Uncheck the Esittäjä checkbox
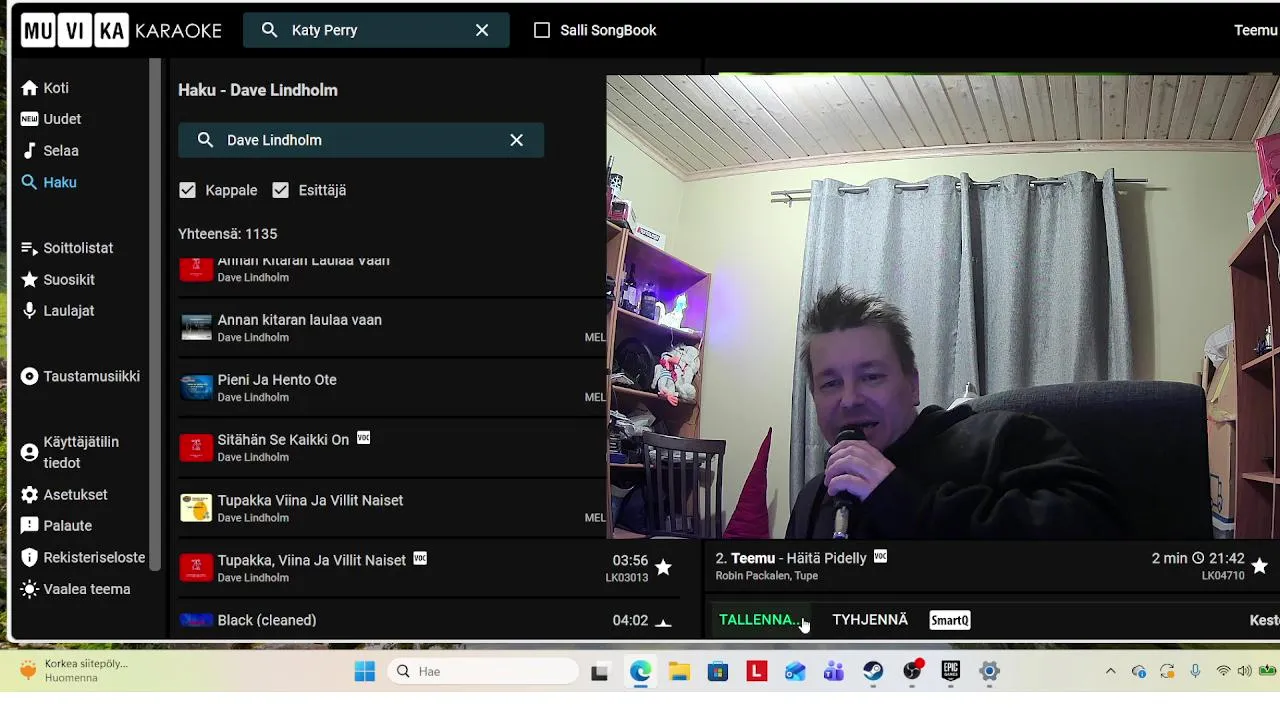This screenshot has width=1280, height=720. tap(280, 190)
